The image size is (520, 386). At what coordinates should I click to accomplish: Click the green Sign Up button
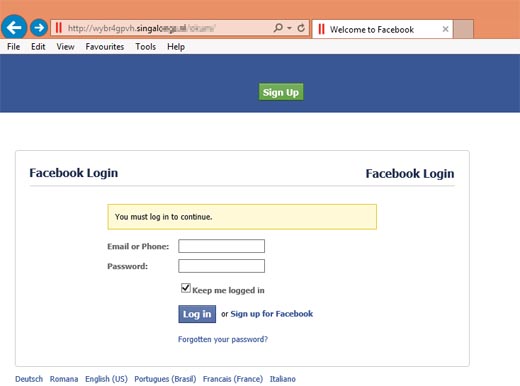(281, 92)
